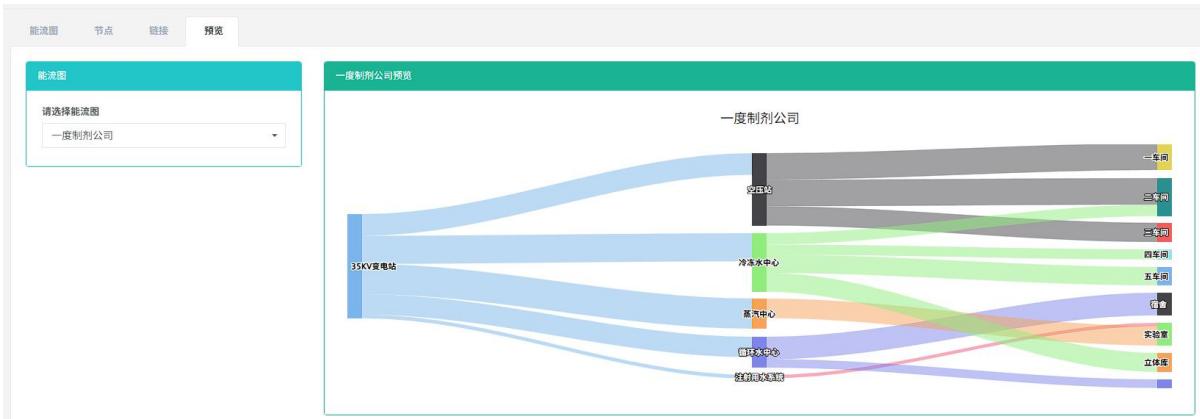Click the yellow 一车间 node
1200x419 pixels.
1164,158
